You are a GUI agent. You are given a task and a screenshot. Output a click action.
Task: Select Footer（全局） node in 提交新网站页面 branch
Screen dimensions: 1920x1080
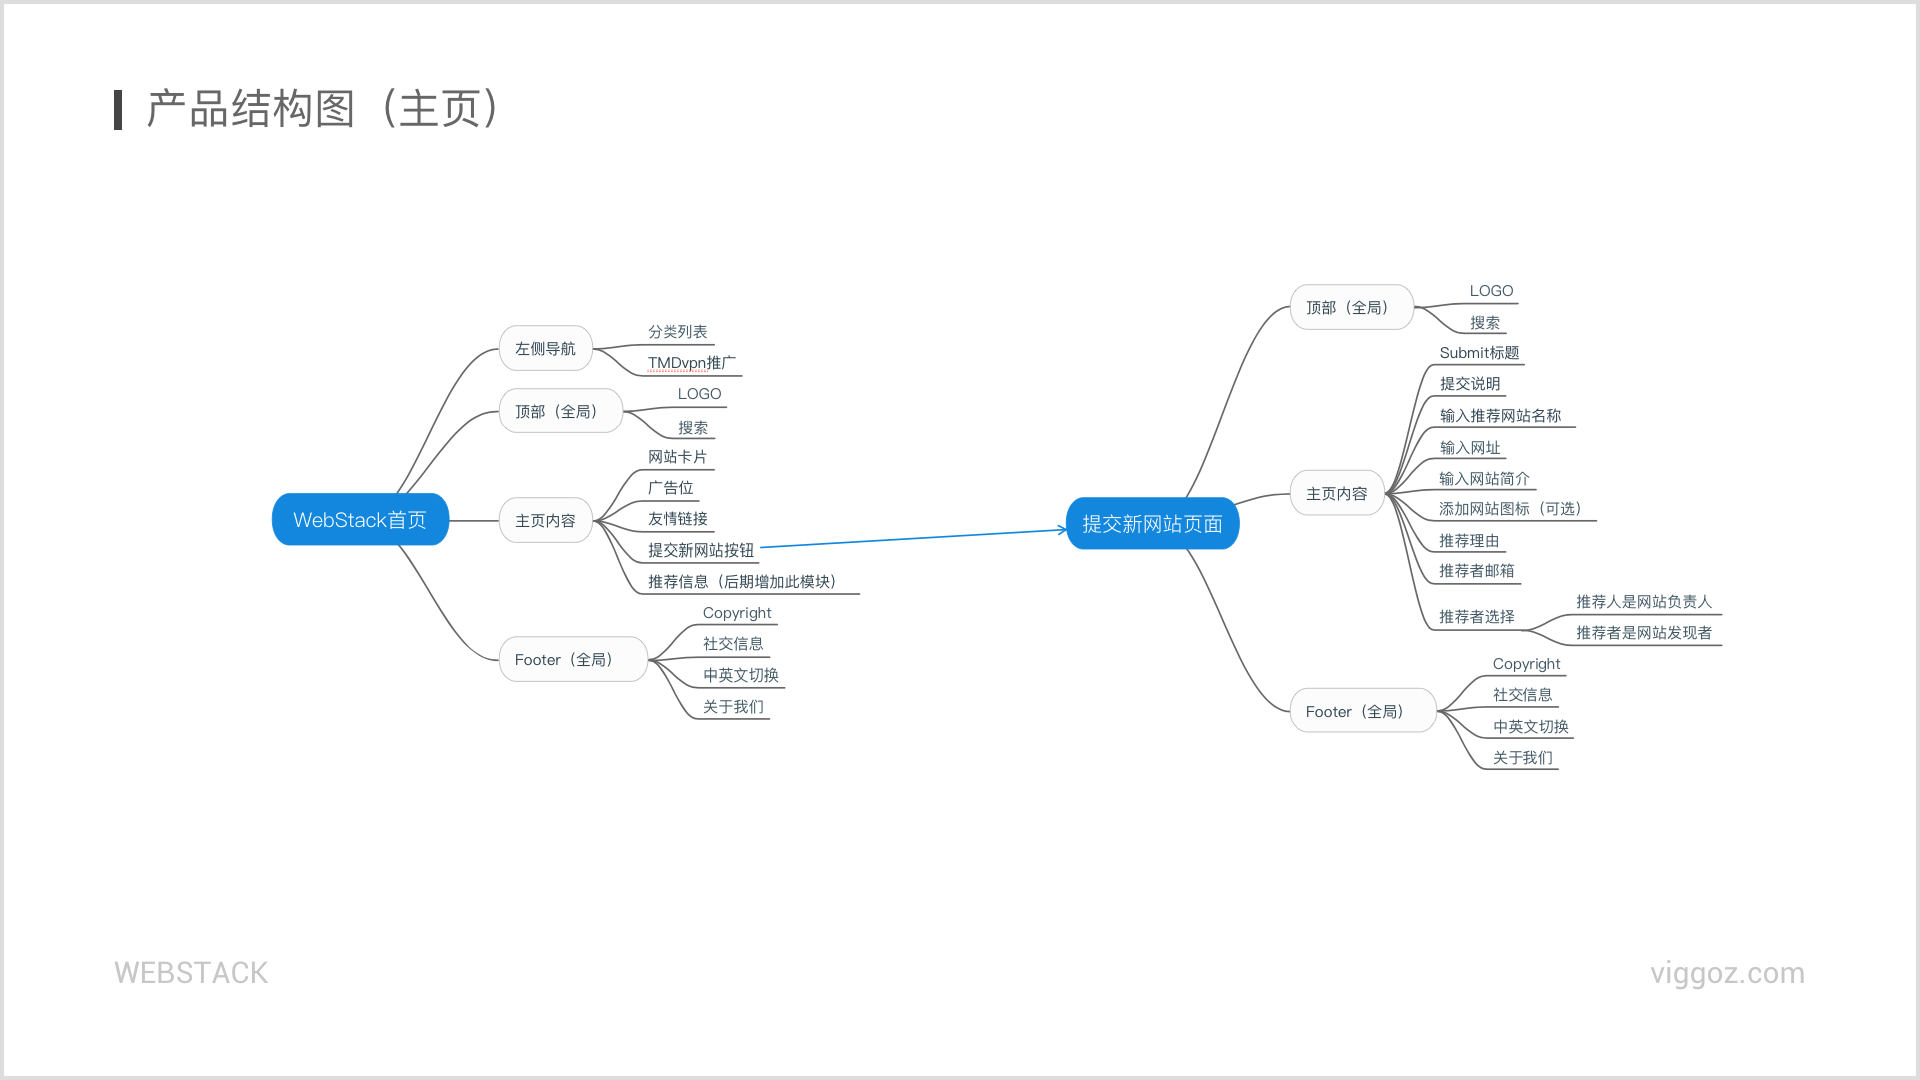[1363, 712]
